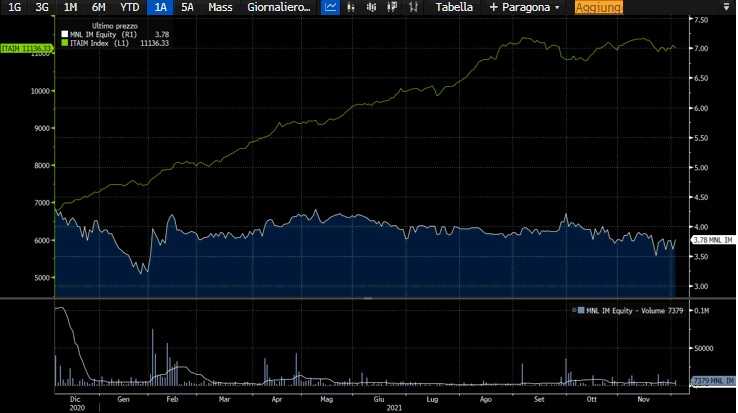Open the top-right options arrow menu
This screenshot has height=413, width=738.
[726, 7]
